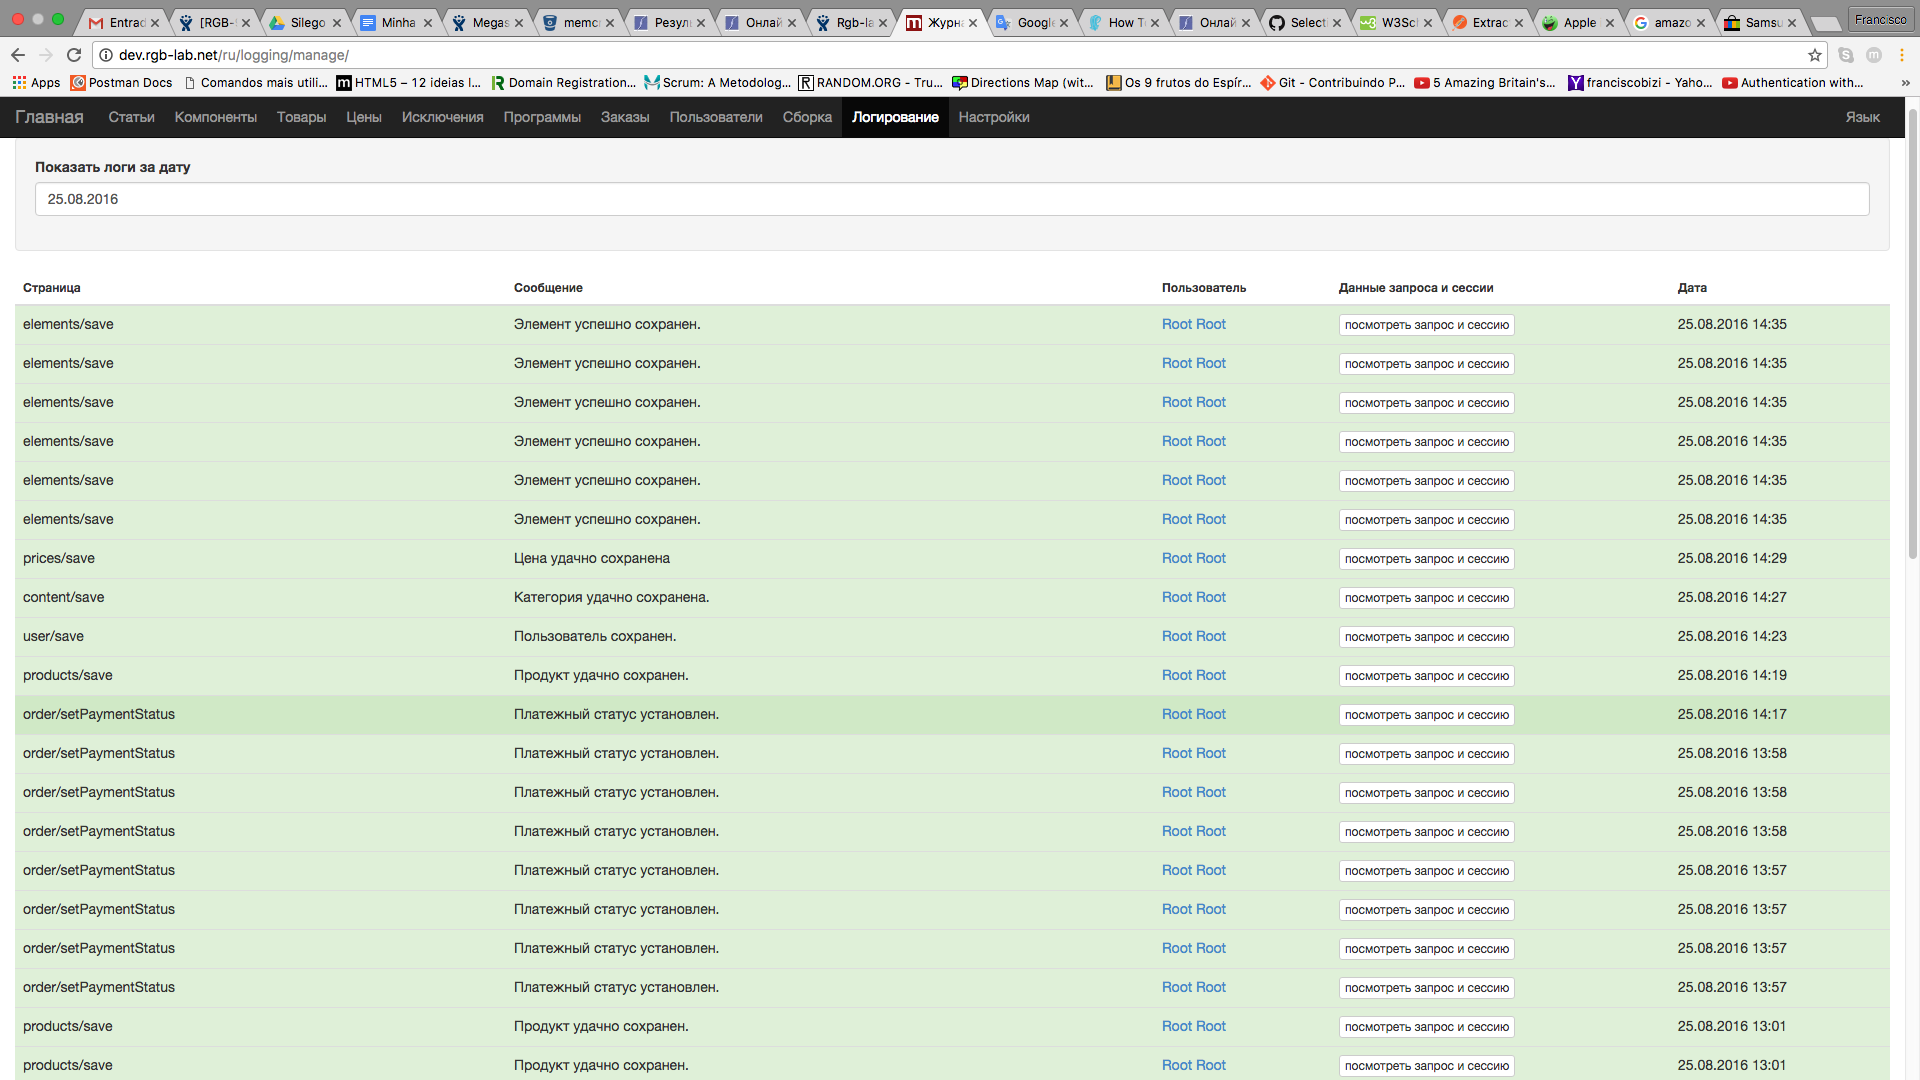Open the Chrome three-dot menu icon

1902,55
